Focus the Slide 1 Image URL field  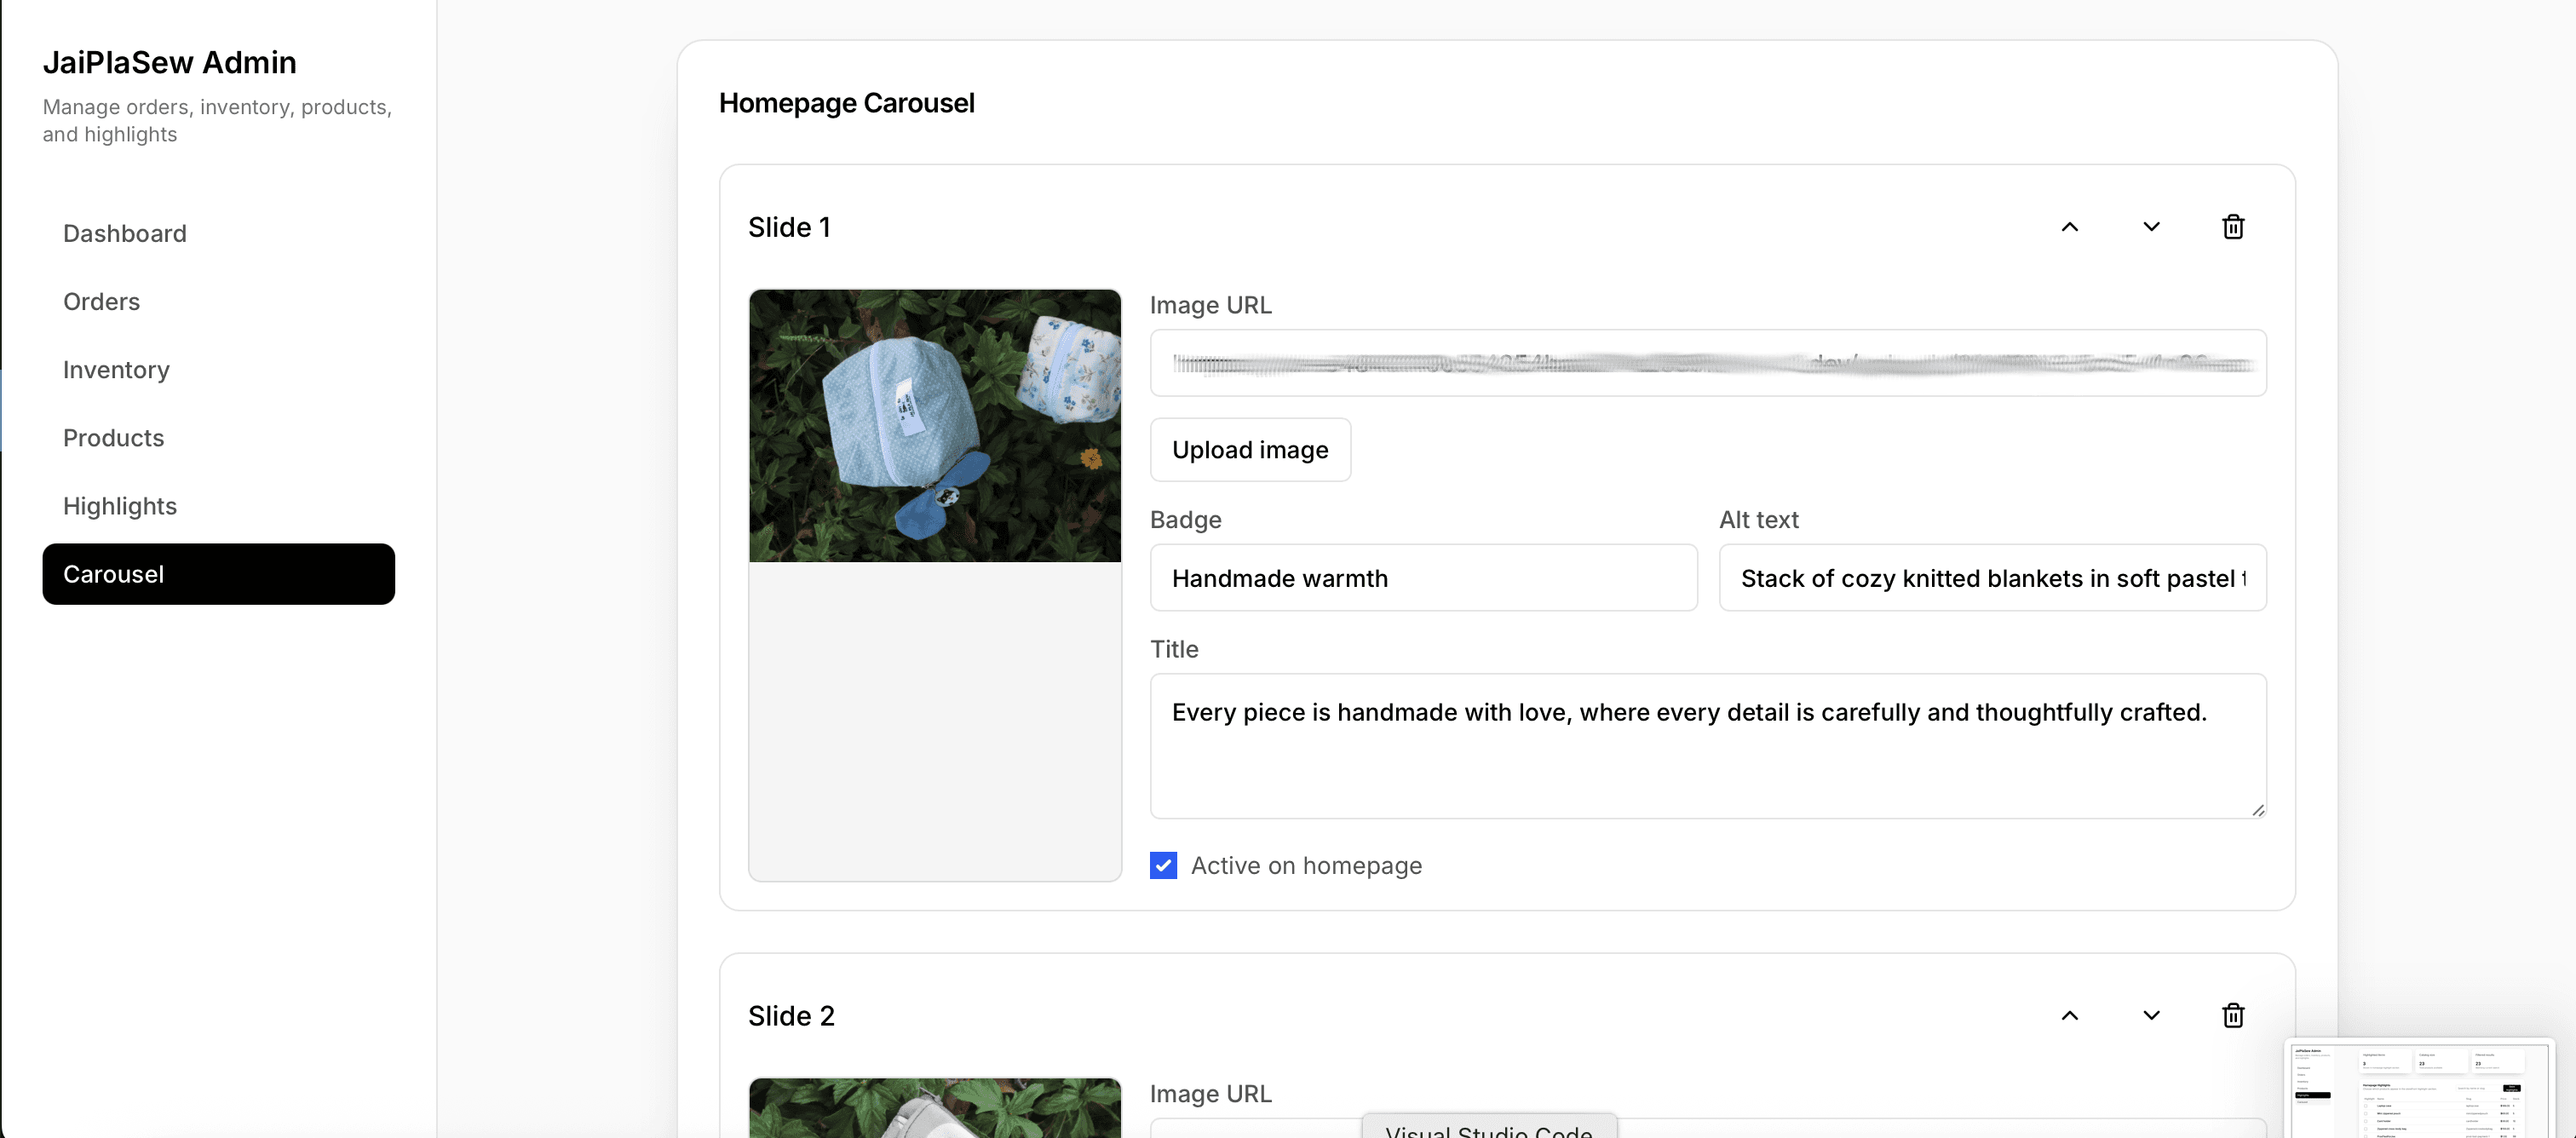point(1708,363)
